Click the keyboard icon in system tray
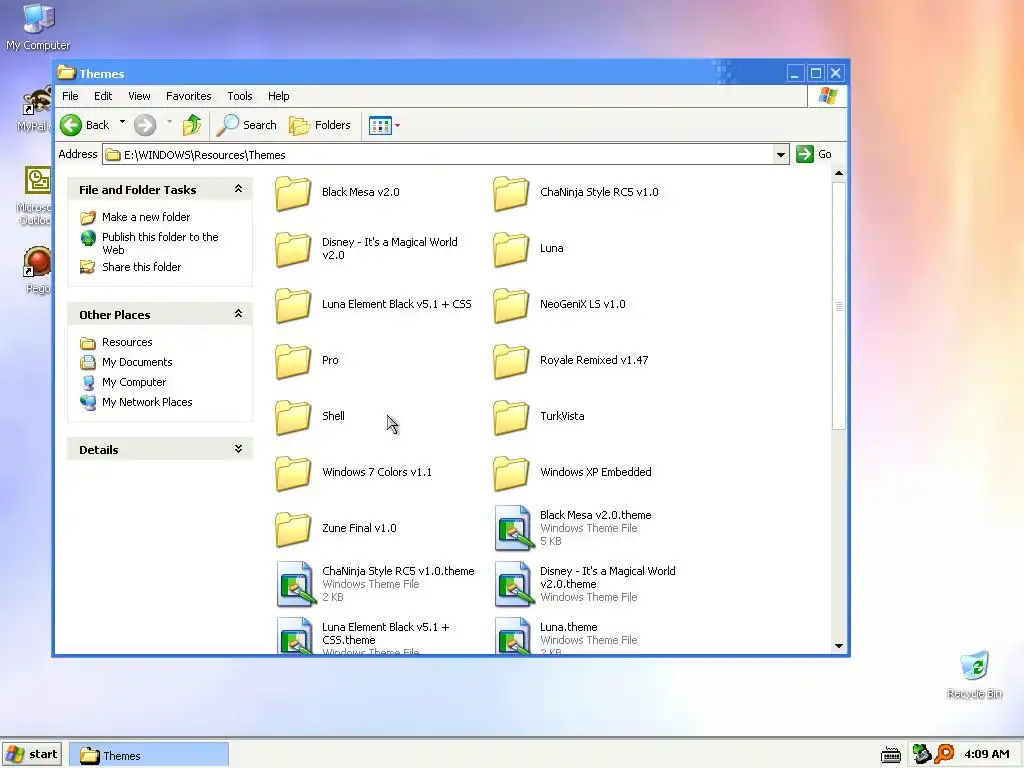Screen dimensions: 1024x768 (891, 755)
